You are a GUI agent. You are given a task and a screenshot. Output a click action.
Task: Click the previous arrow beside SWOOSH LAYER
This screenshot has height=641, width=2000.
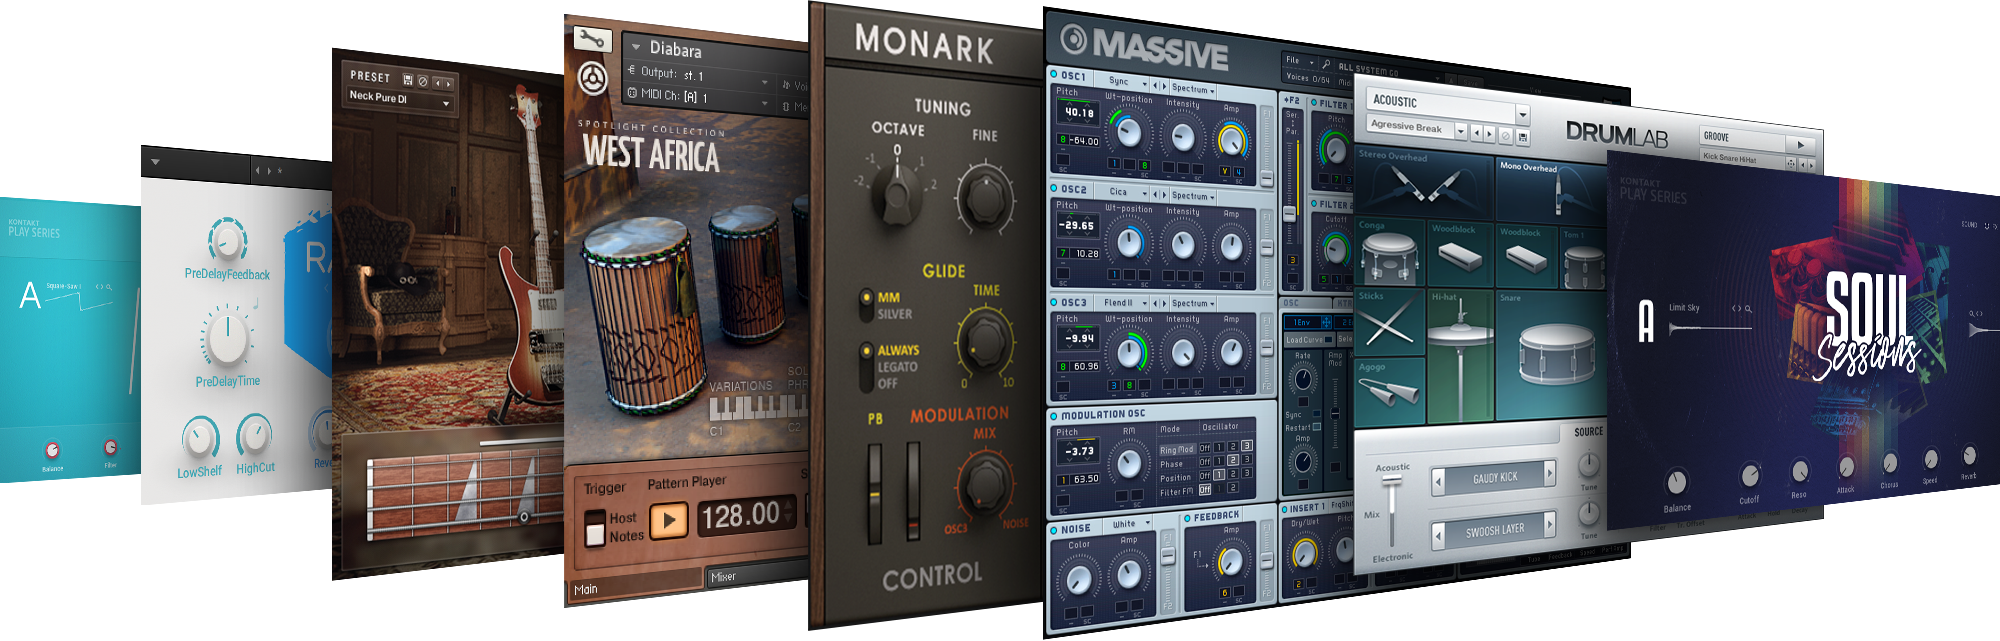(x=1438, y=534)
